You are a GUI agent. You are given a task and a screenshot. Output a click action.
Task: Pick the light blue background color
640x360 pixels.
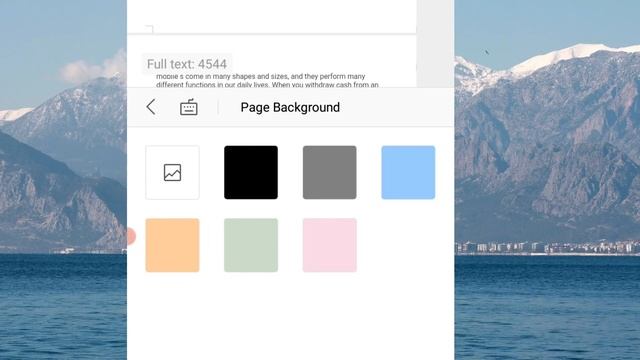pyautogui.click(x=408, y=172)
